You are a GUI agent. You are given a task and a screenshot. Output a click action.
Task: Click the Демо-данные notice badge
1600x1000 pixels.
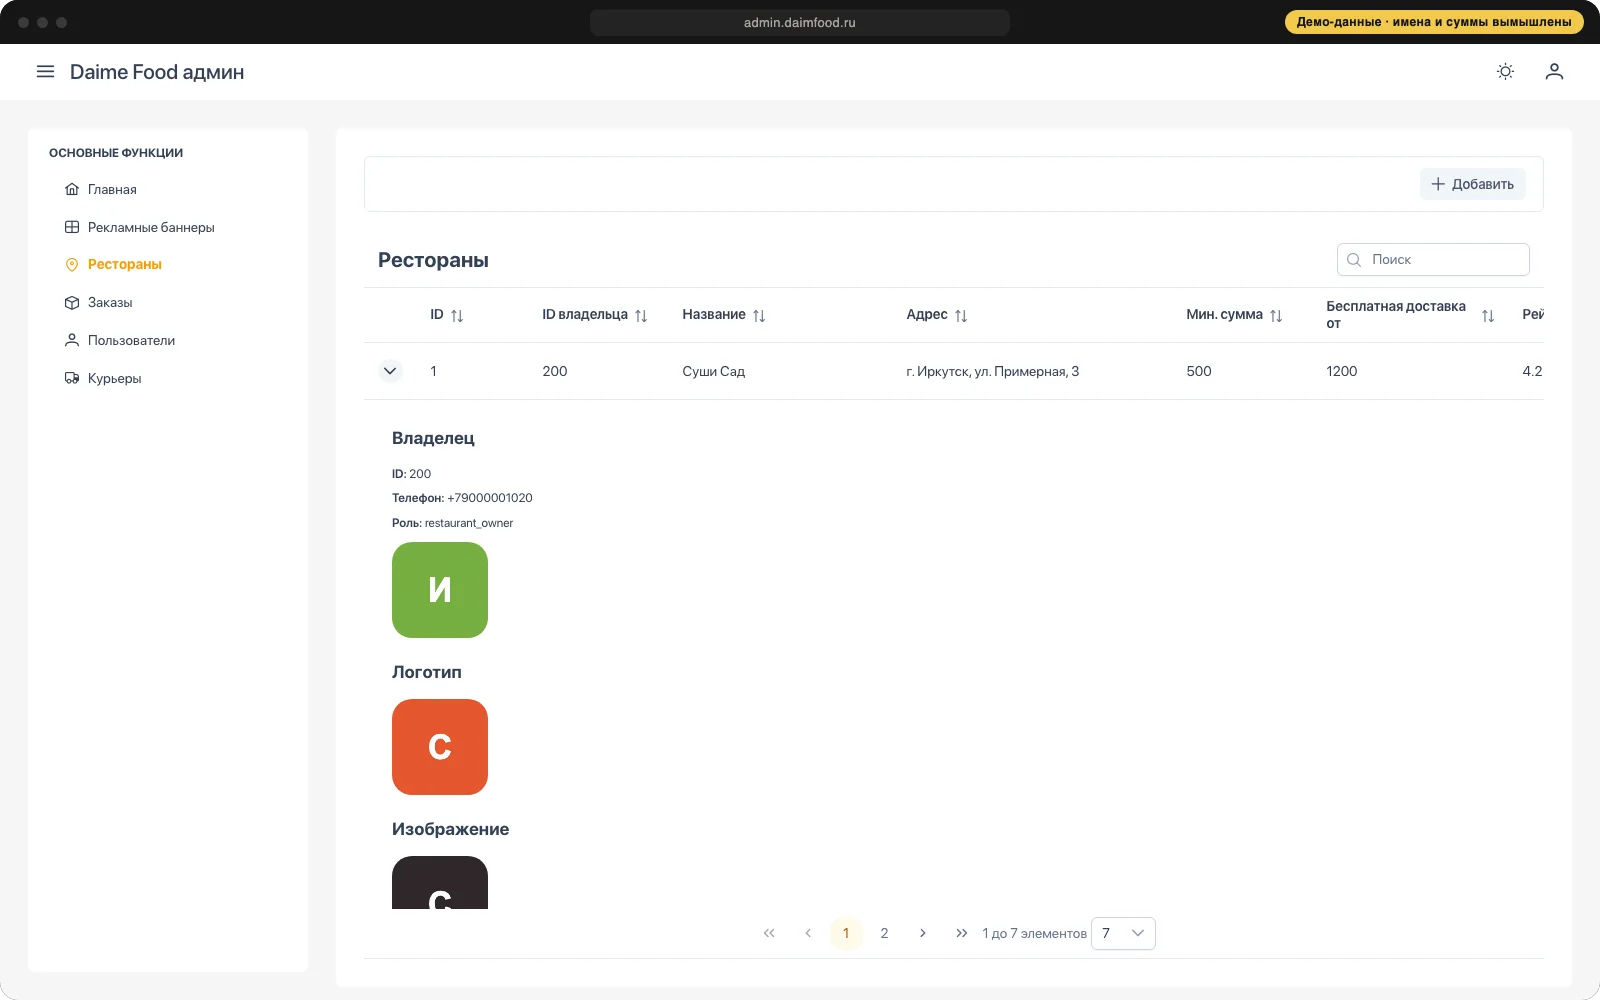(1434, 22)
